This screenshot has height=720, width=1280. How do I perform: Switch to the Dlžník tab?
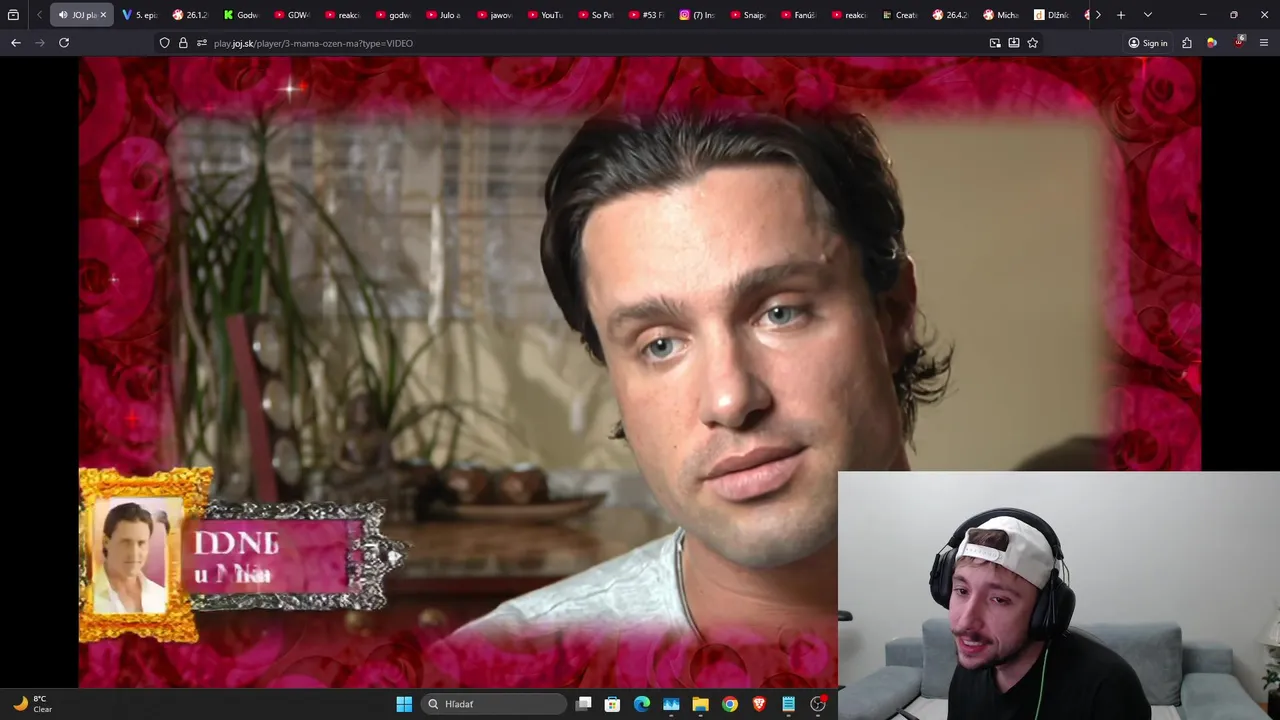pyautogui.click(x=1053, y=15)
